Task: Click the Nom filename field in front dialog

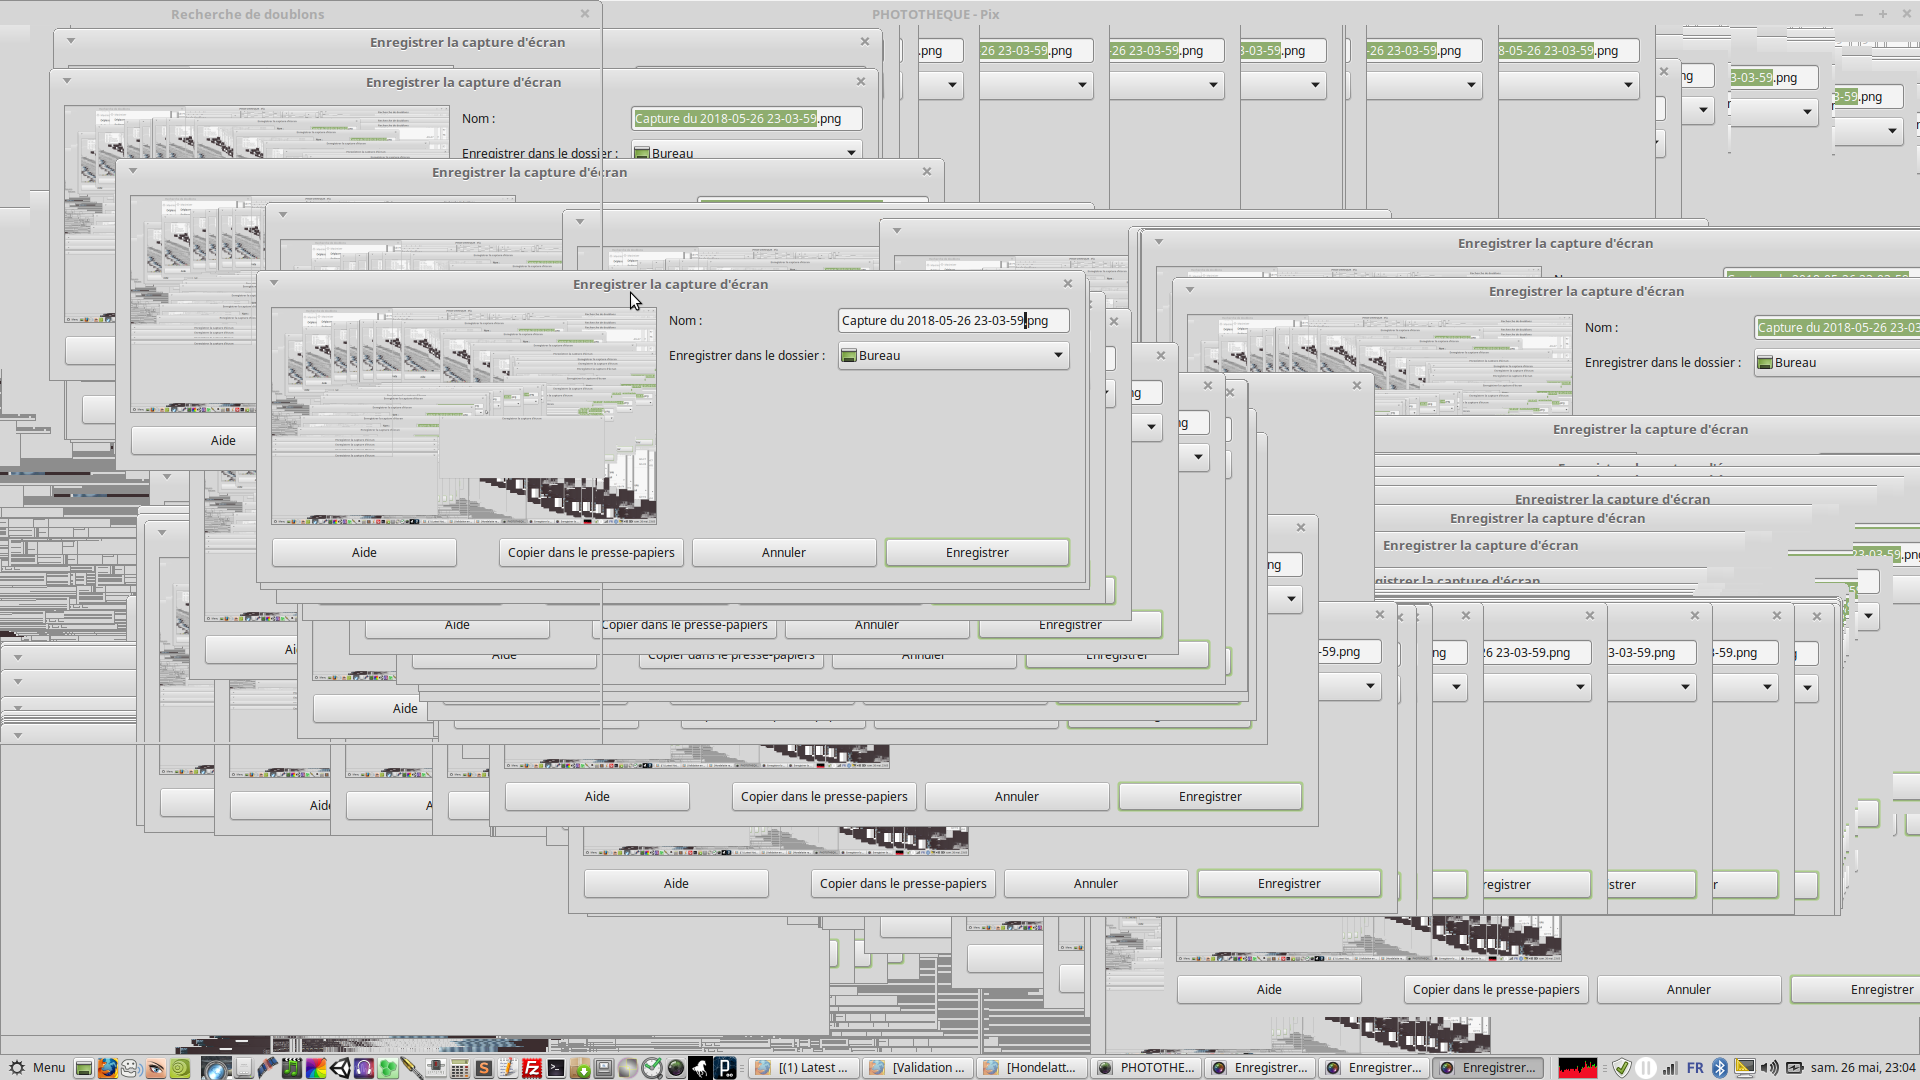Action: [952, 320]
